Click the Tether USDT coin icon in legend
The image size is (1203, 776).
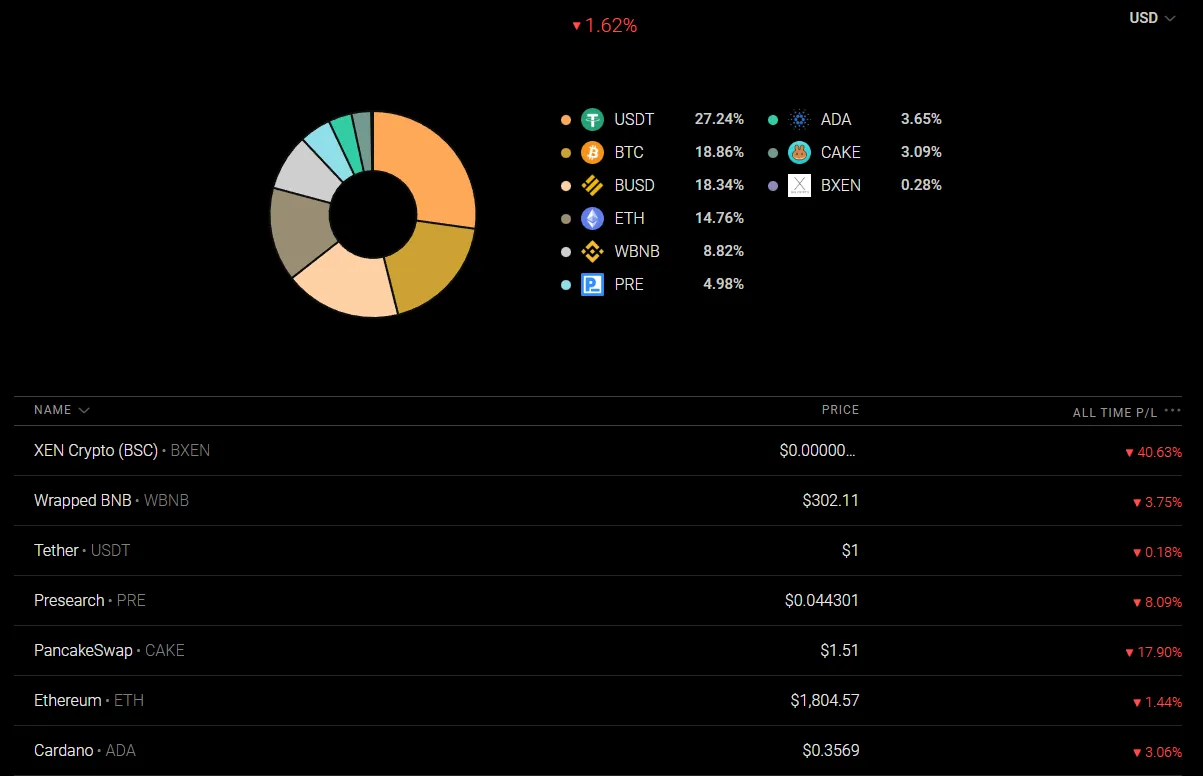coord(593,120)
